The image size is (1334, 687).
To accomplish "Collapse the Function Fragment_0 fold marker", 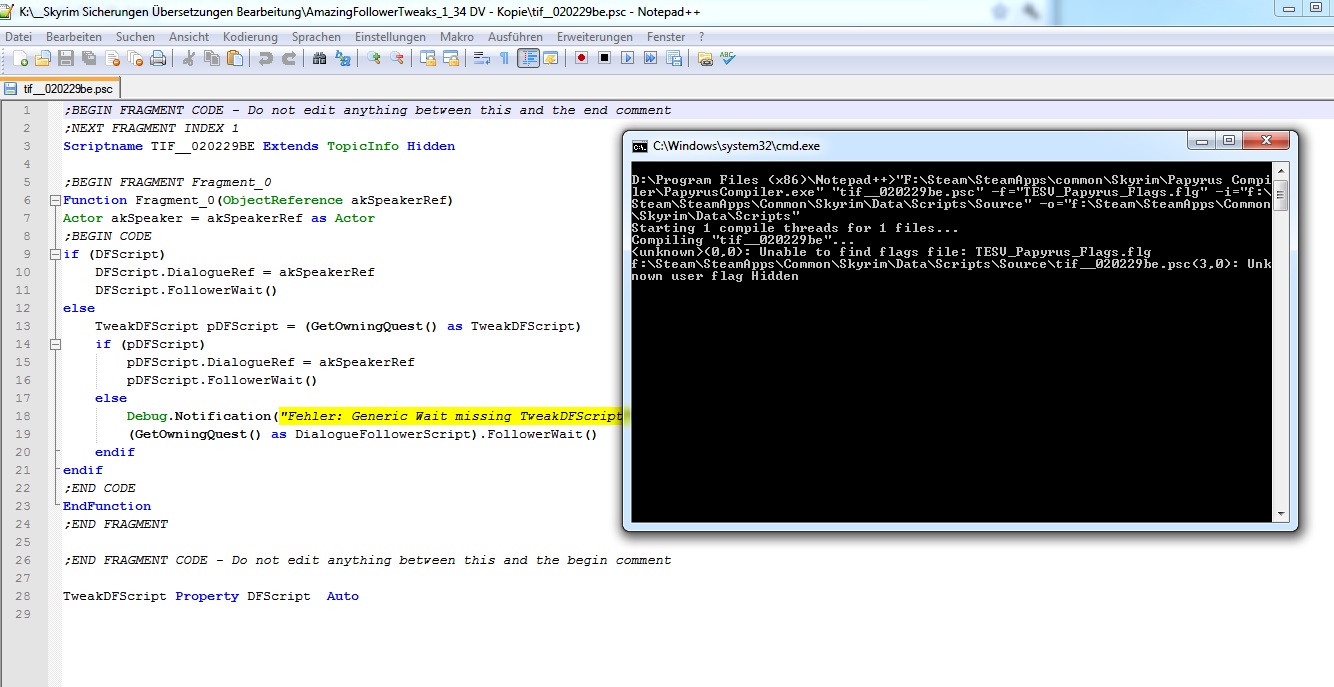I will click(54, 200).
